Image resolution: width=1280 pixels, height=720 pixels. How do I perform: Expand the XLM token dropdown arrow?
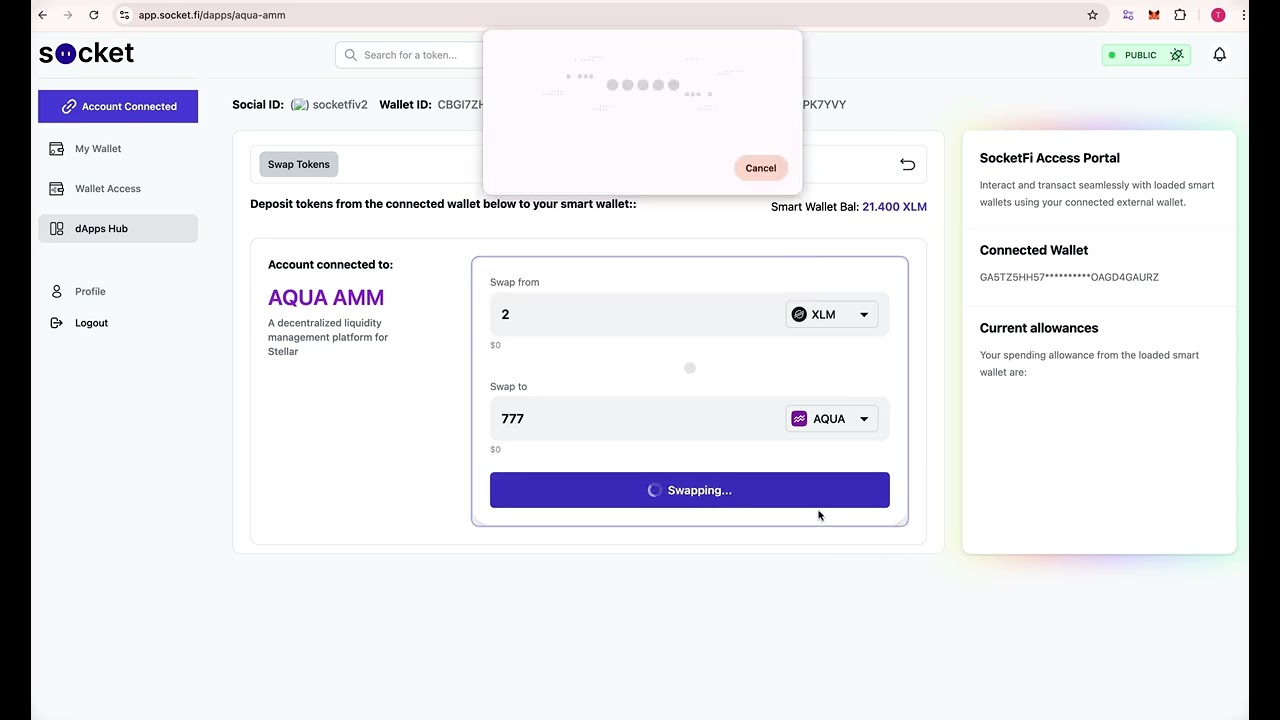tap(864, 315)
